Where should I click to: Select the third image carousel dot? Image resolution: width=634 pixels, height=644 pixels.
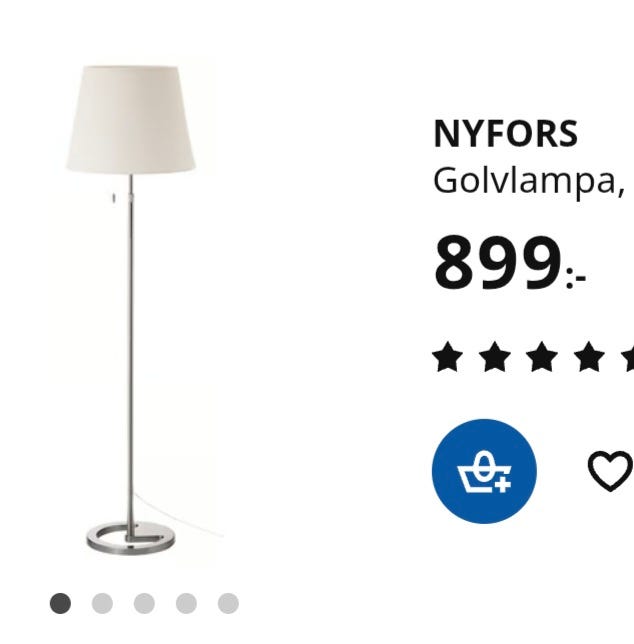tap(144, 603)
